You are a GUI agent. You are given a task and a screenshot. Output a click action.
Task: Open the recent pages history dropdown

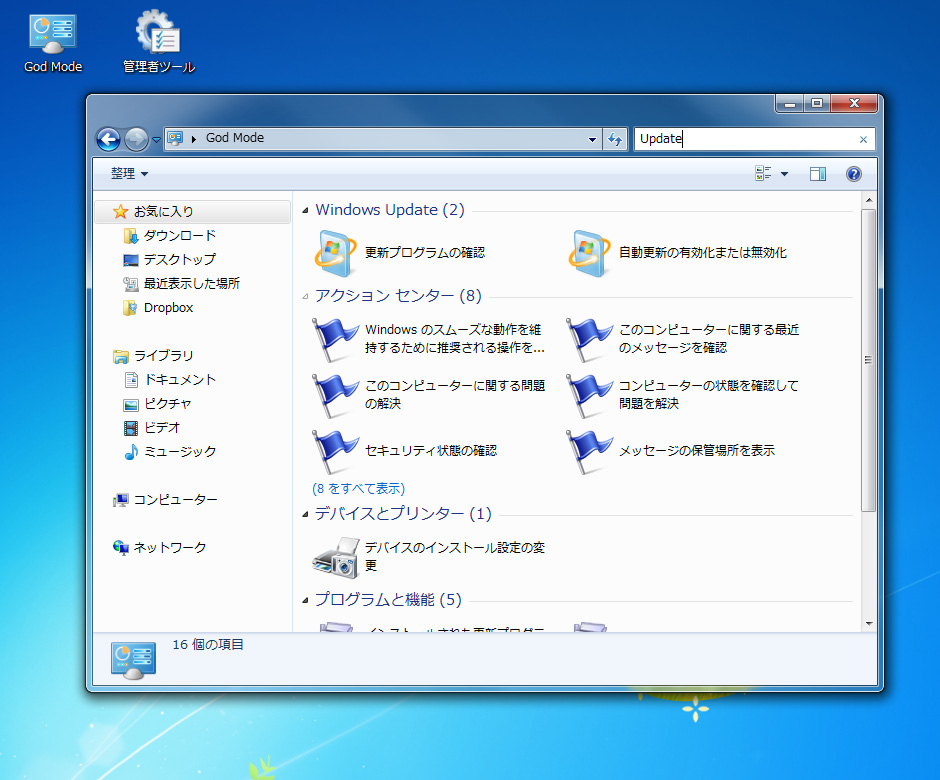coord(156,140)
